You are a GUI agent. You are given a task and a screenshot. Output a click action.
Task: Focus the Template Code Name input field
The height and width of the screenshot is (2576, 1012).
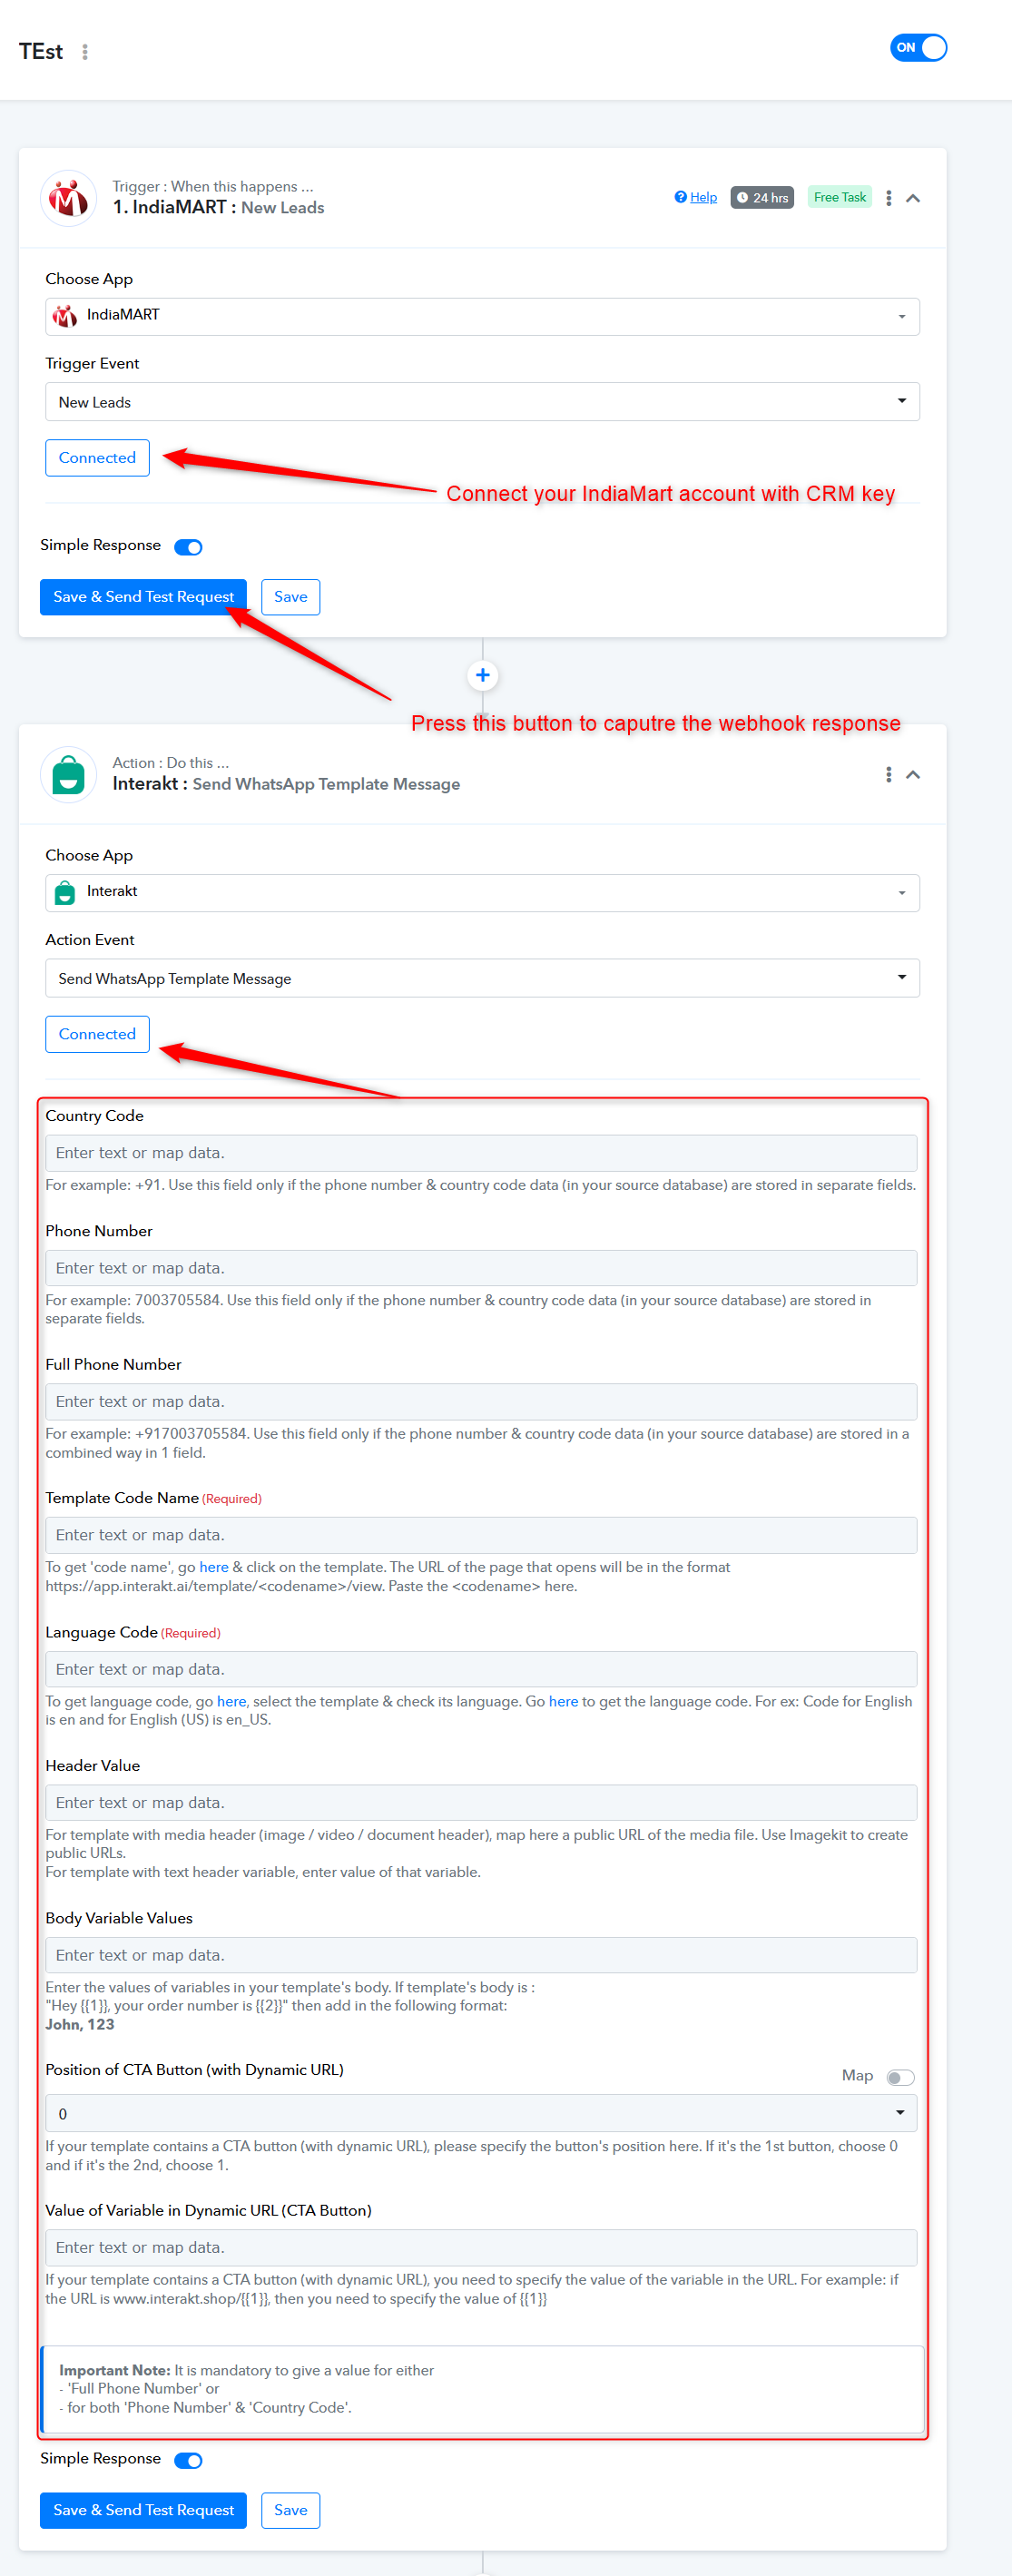tap(481, 1535)
